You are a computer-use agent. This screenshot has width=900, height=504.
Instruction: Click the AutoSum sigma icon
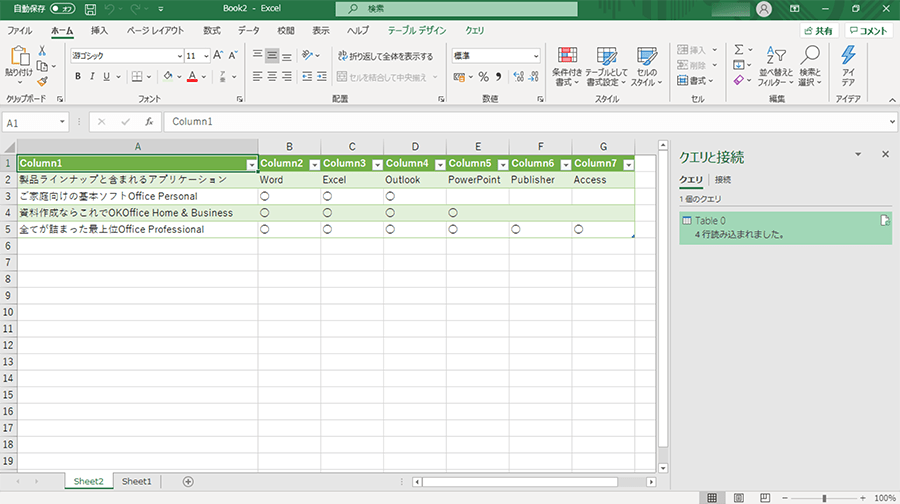739,50
